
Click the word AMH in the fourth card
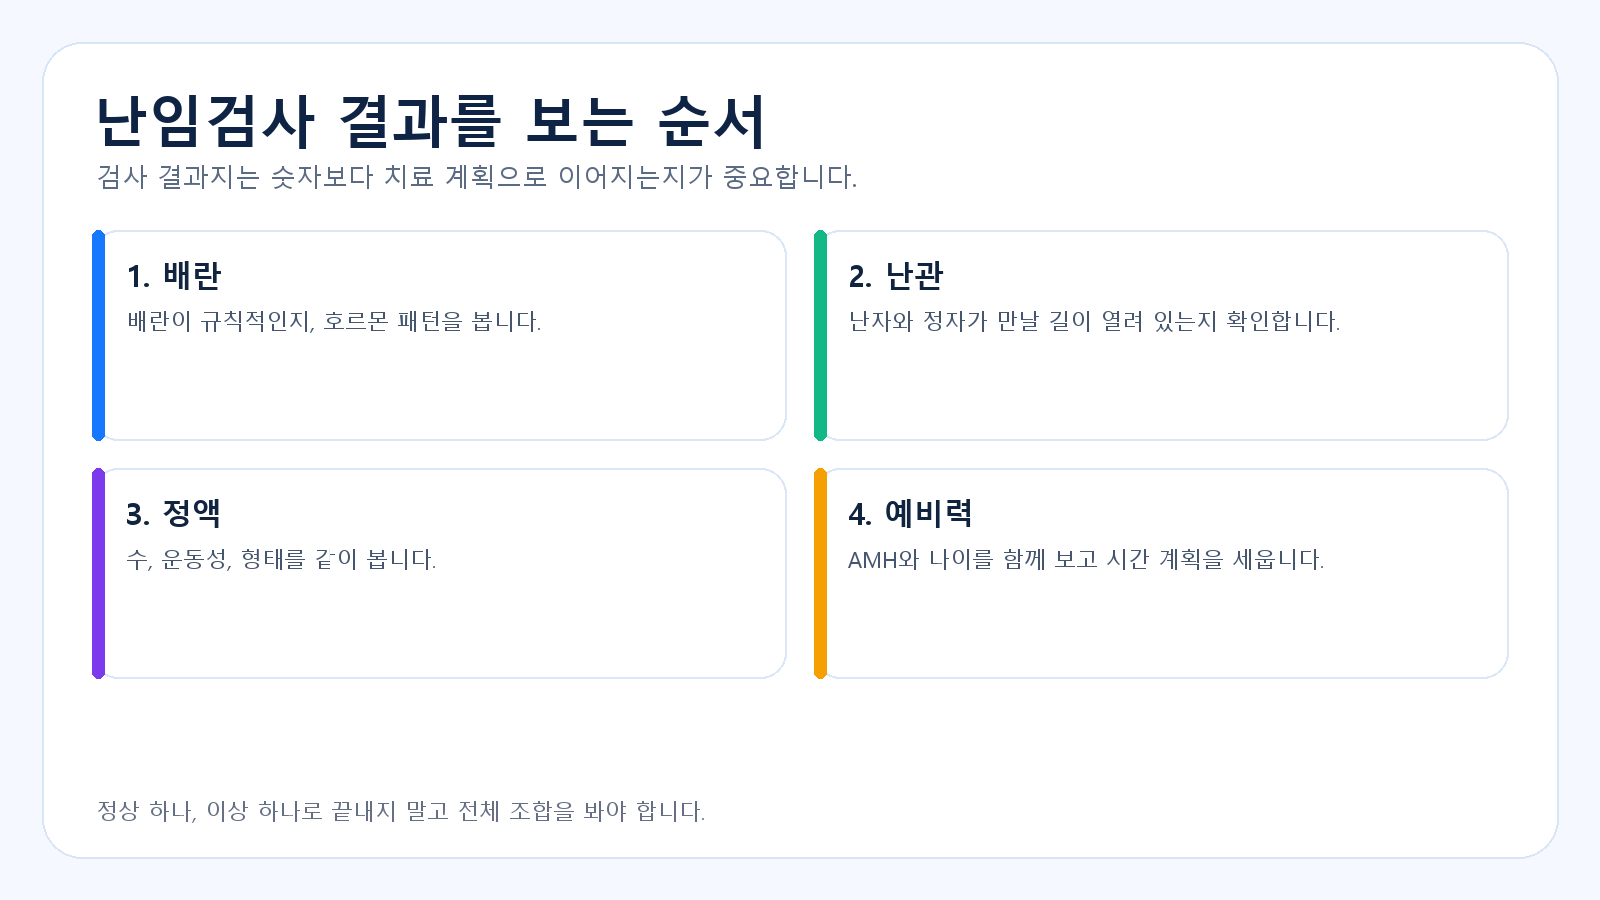click(873, 560)
